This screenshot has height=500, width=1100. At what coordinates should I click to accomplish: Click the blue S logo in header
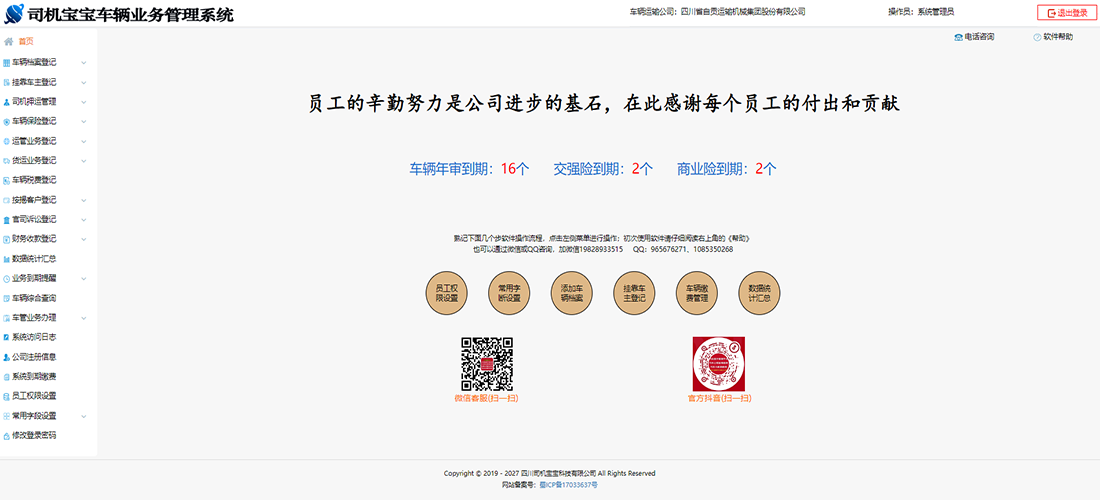pos(13,13)
